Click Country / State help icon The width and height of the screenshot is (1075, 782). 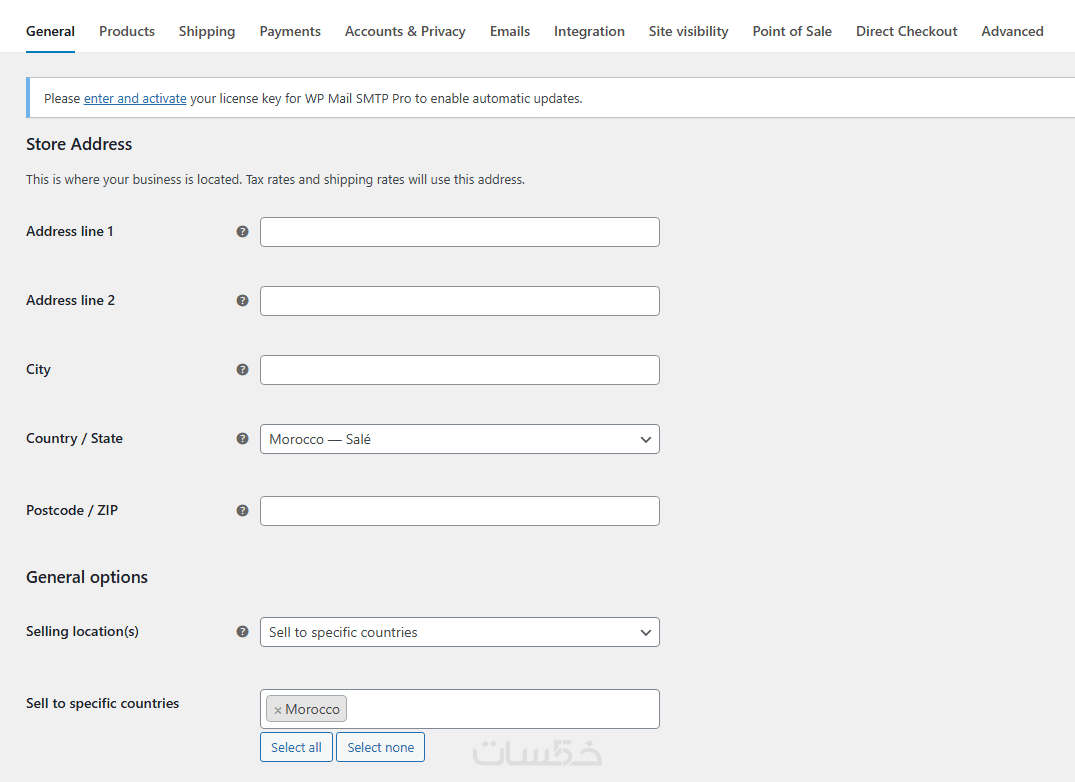pos(242,438)
